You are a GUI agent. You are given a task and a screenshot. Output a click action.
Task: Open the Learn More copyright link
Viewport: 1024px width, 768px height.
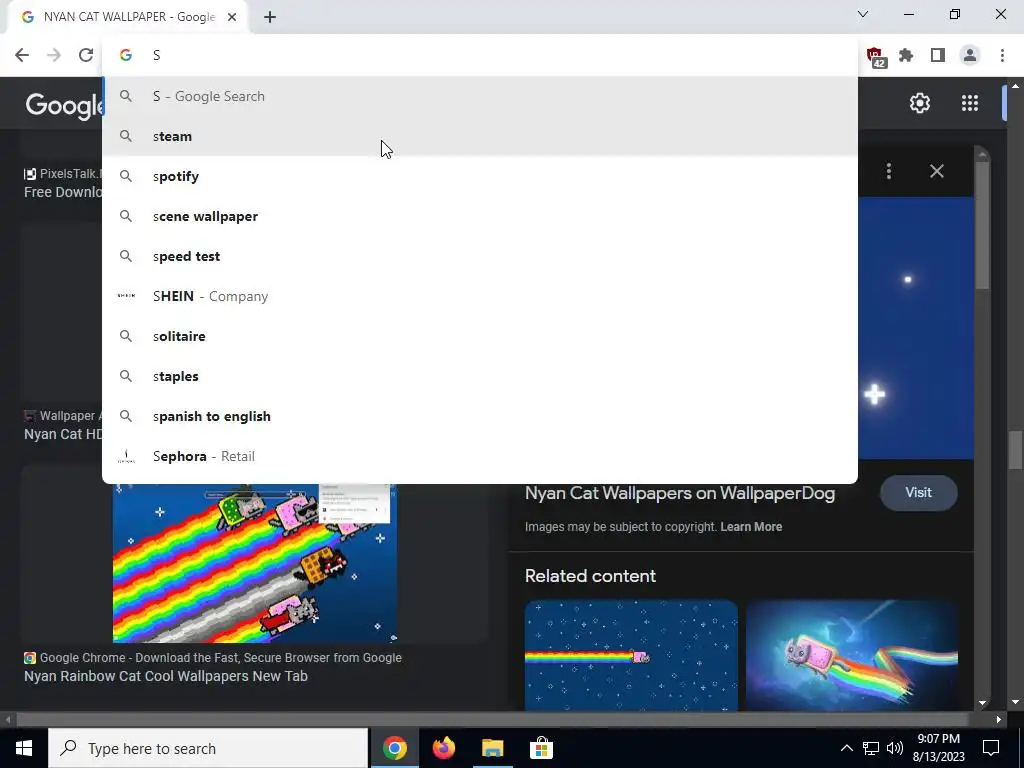tap(751, 526)
